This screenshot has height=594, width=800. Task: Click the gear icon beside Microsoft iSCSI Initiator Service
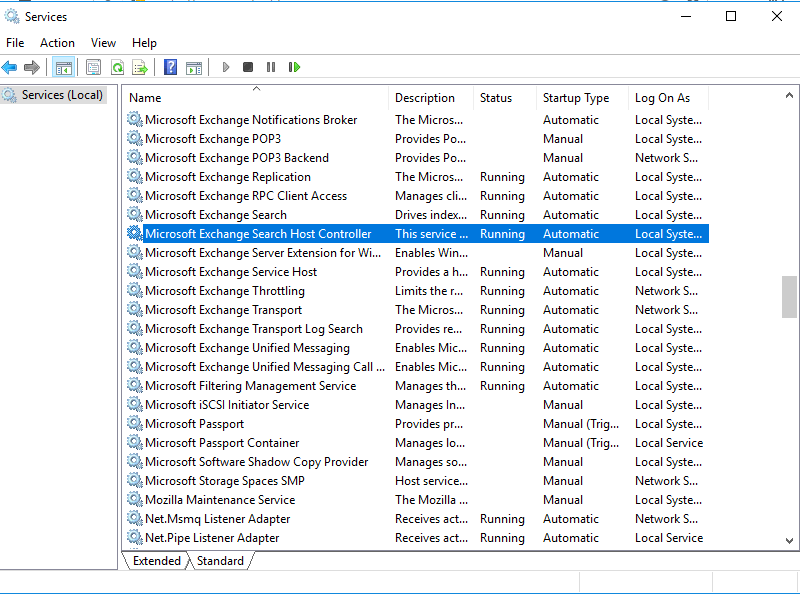[135, 404]
